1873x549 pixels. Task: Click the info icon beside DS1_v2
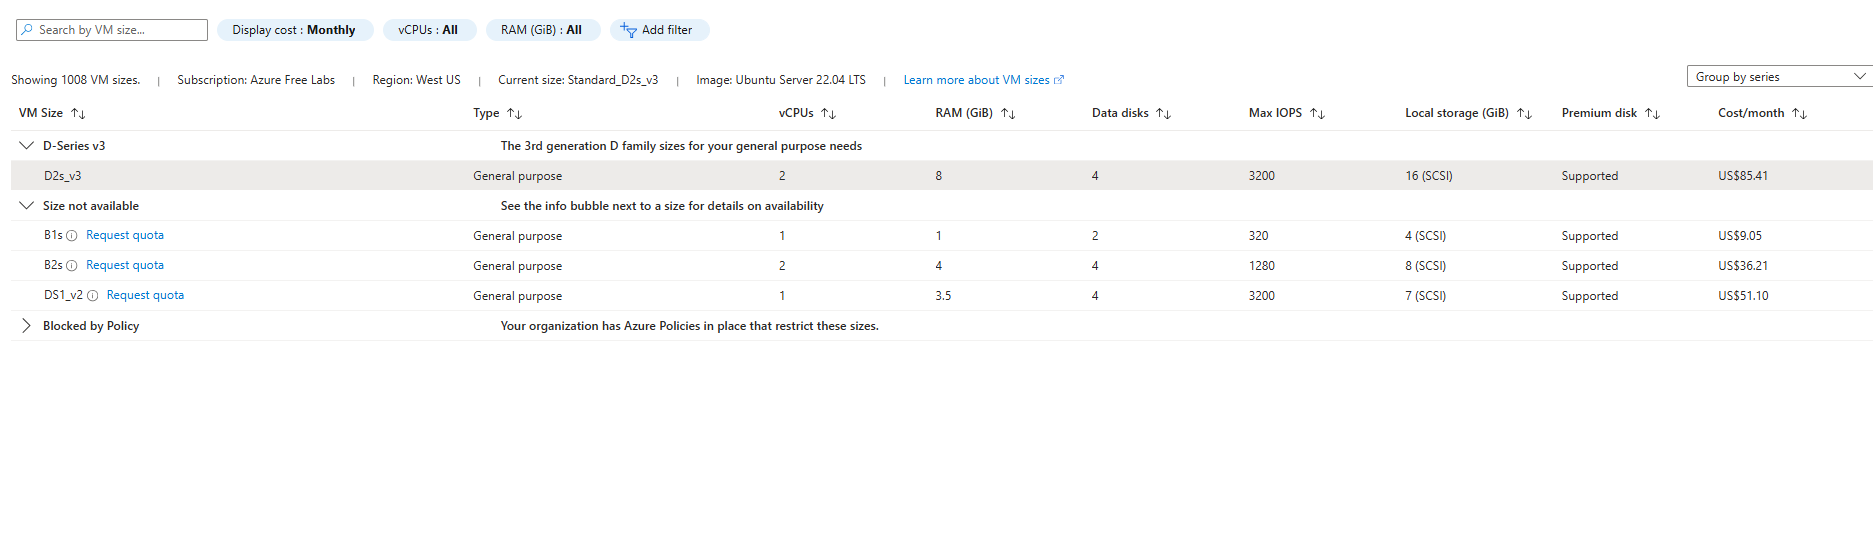point(93,296)
